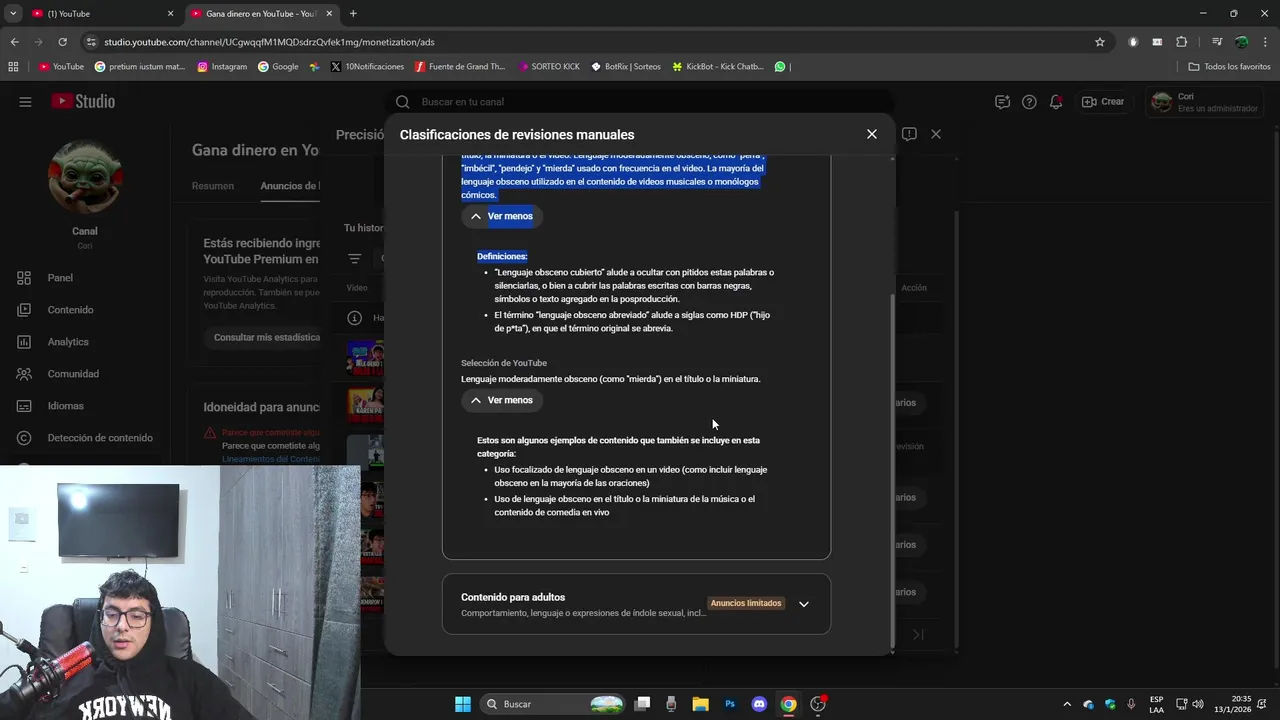Click Chrome icon in taskbar
This screenshot has height=720, width=1280.
(x=788, y=704)
